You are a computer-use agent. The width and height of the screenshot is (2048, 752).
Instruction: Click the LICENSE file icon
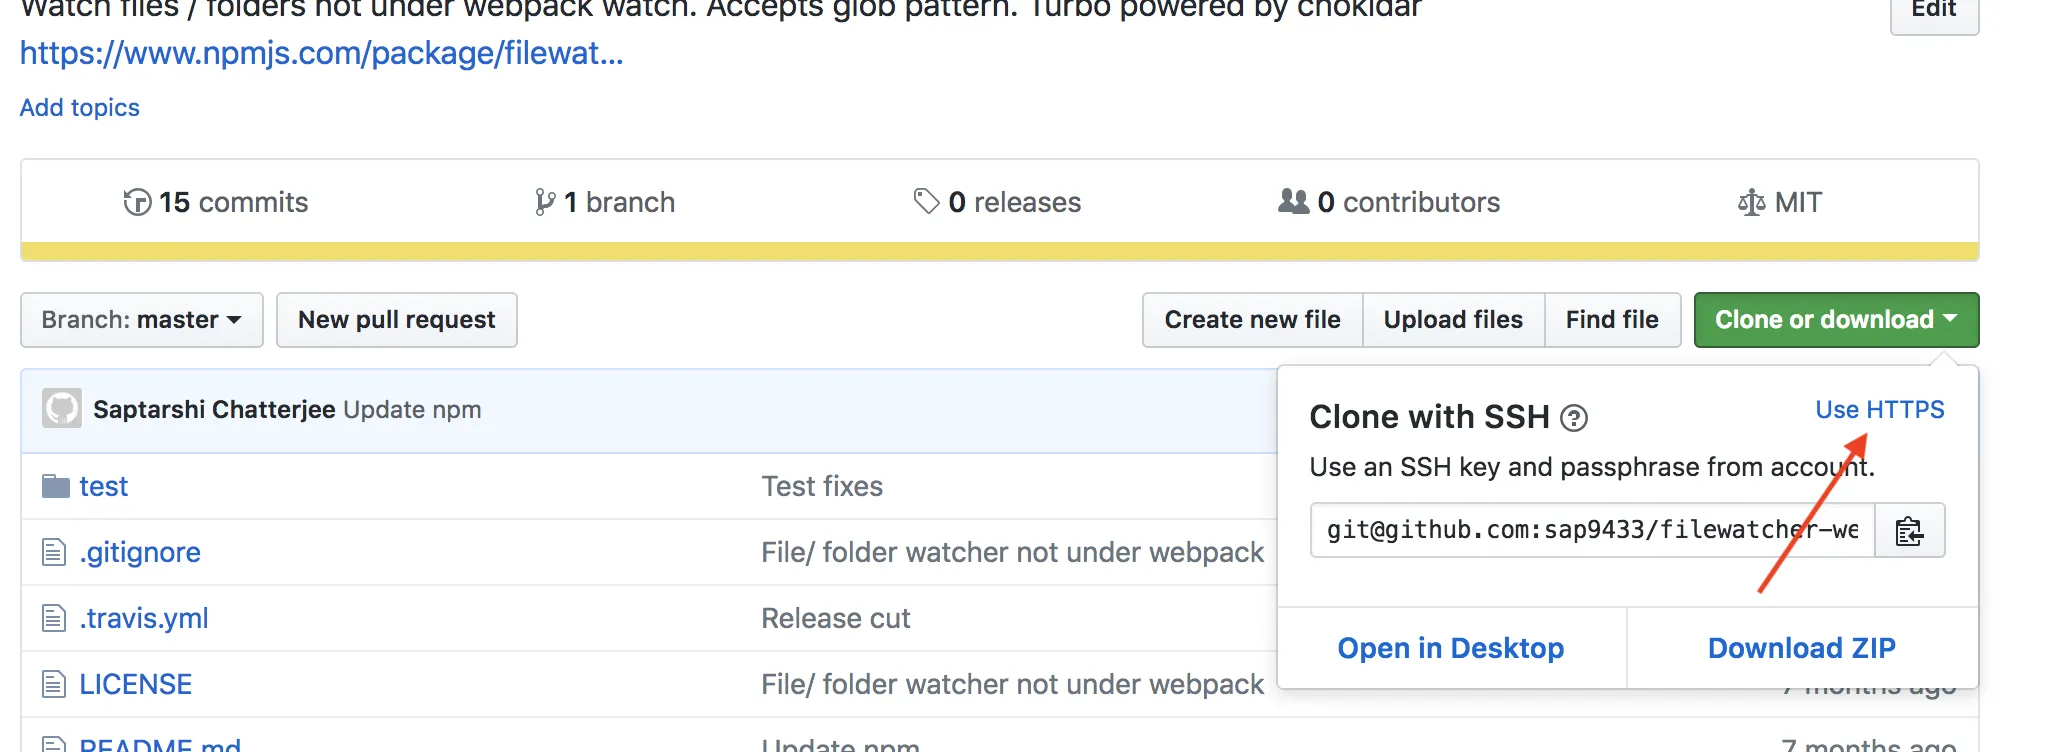pos(54,684)
